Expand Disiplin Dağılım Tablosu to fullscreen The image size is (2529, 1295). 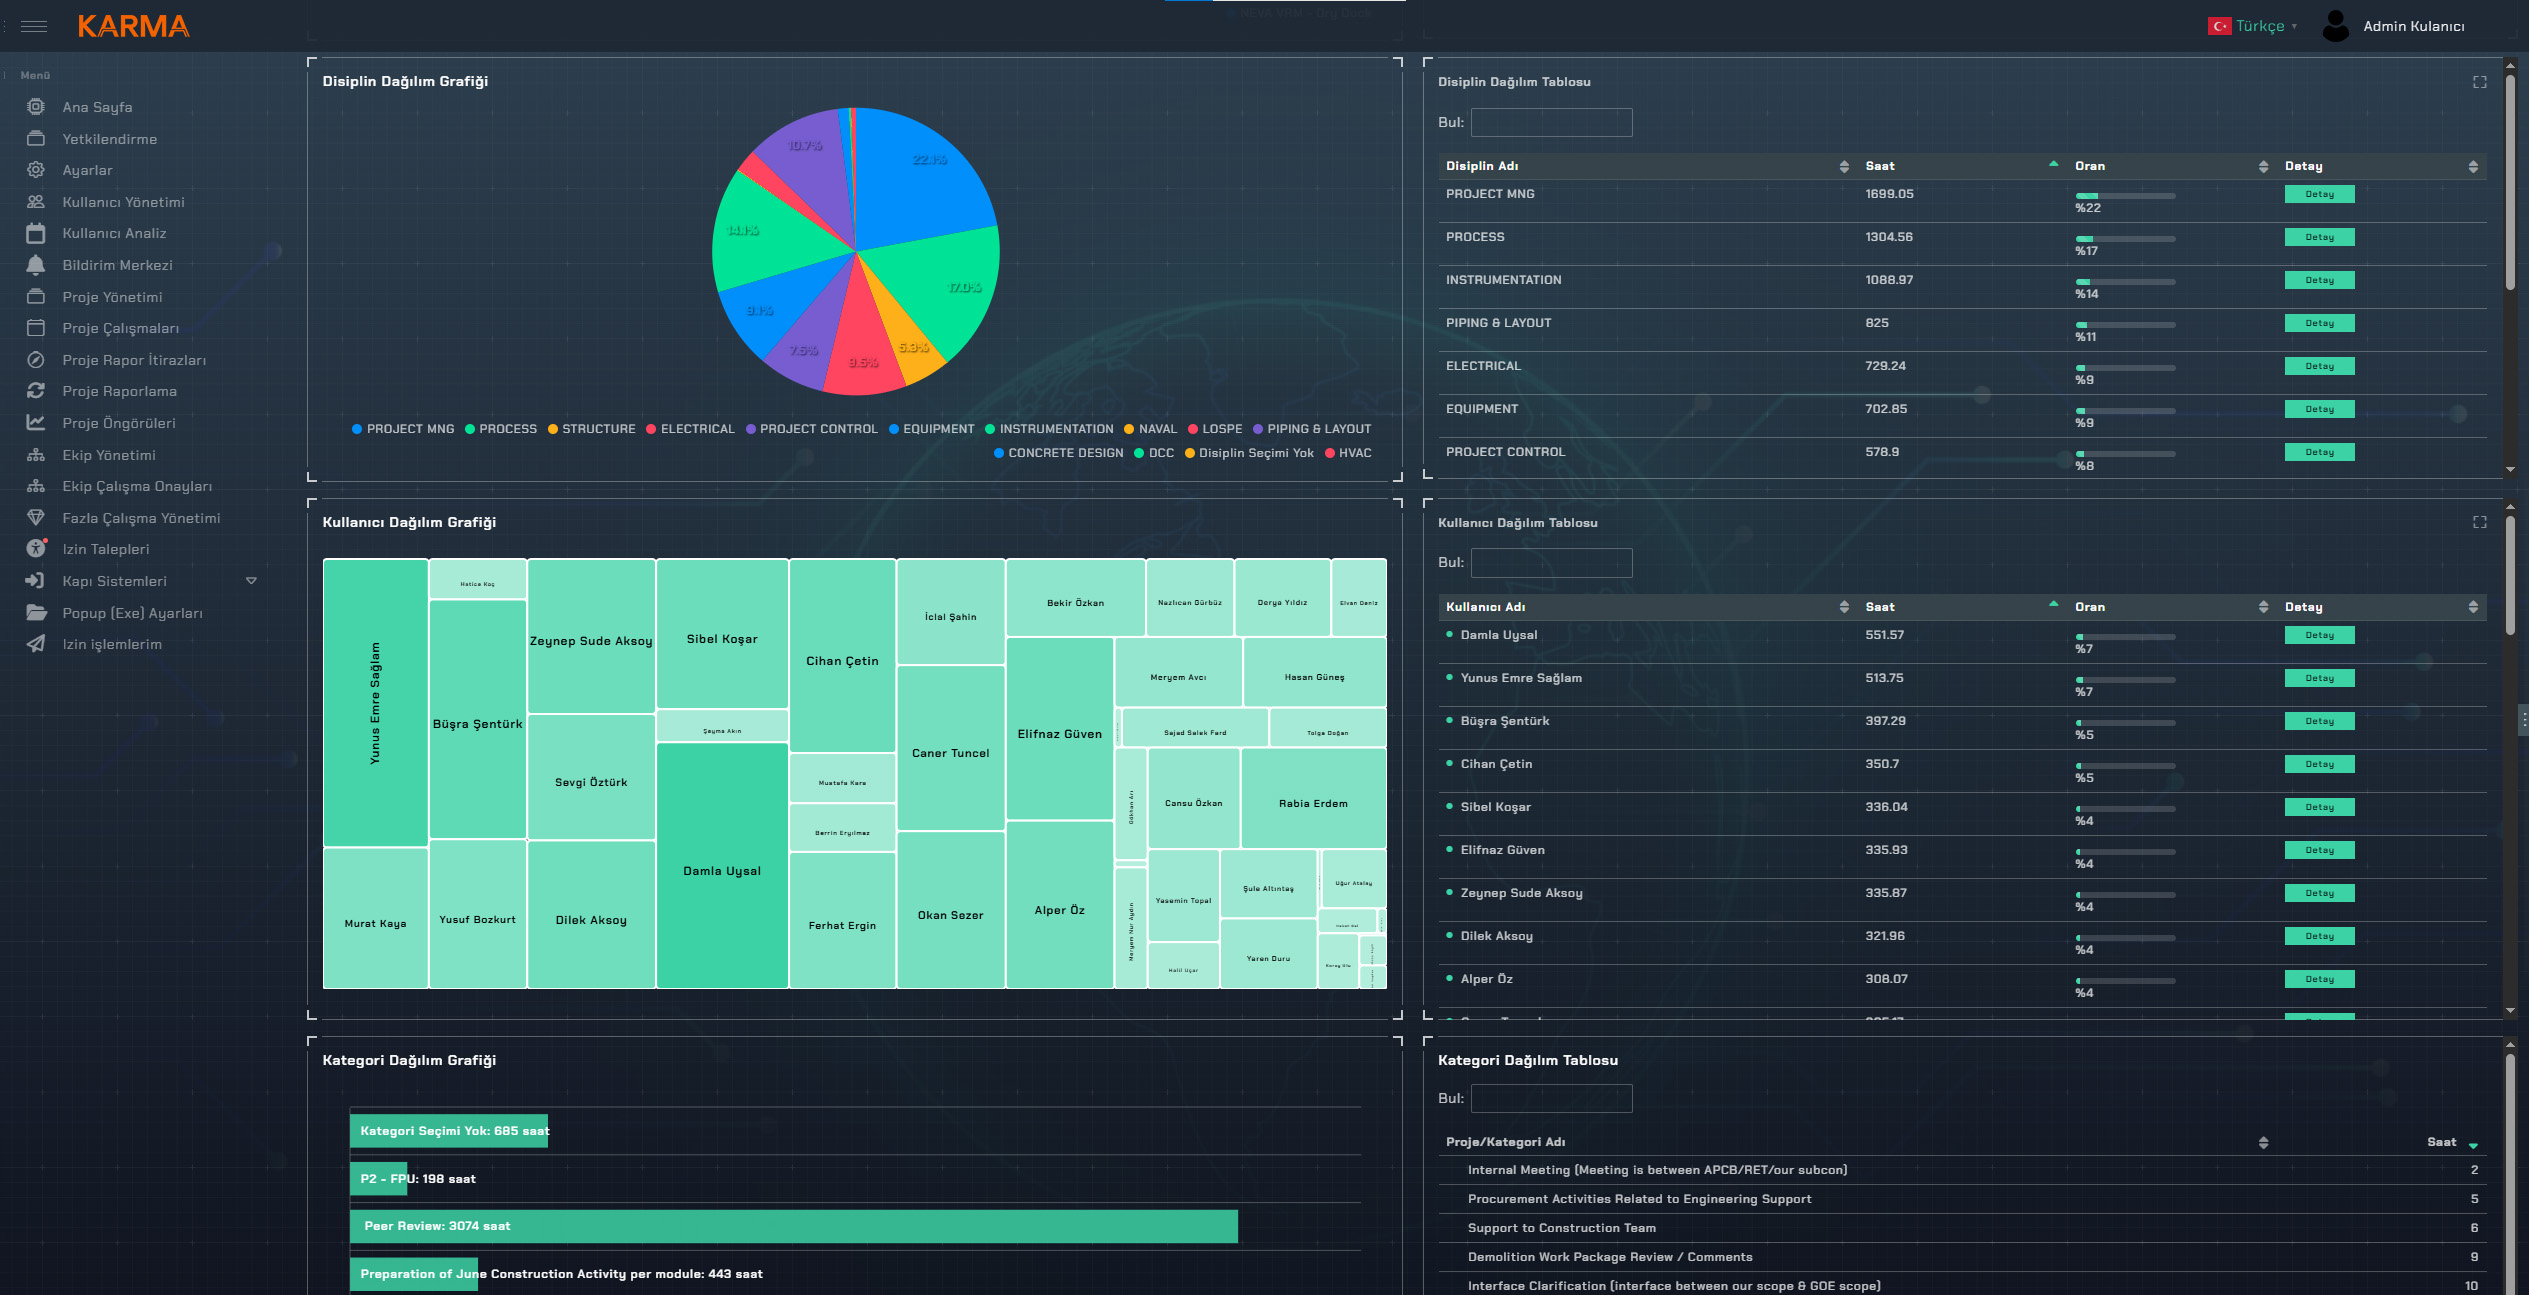(x=2479, y=82)
